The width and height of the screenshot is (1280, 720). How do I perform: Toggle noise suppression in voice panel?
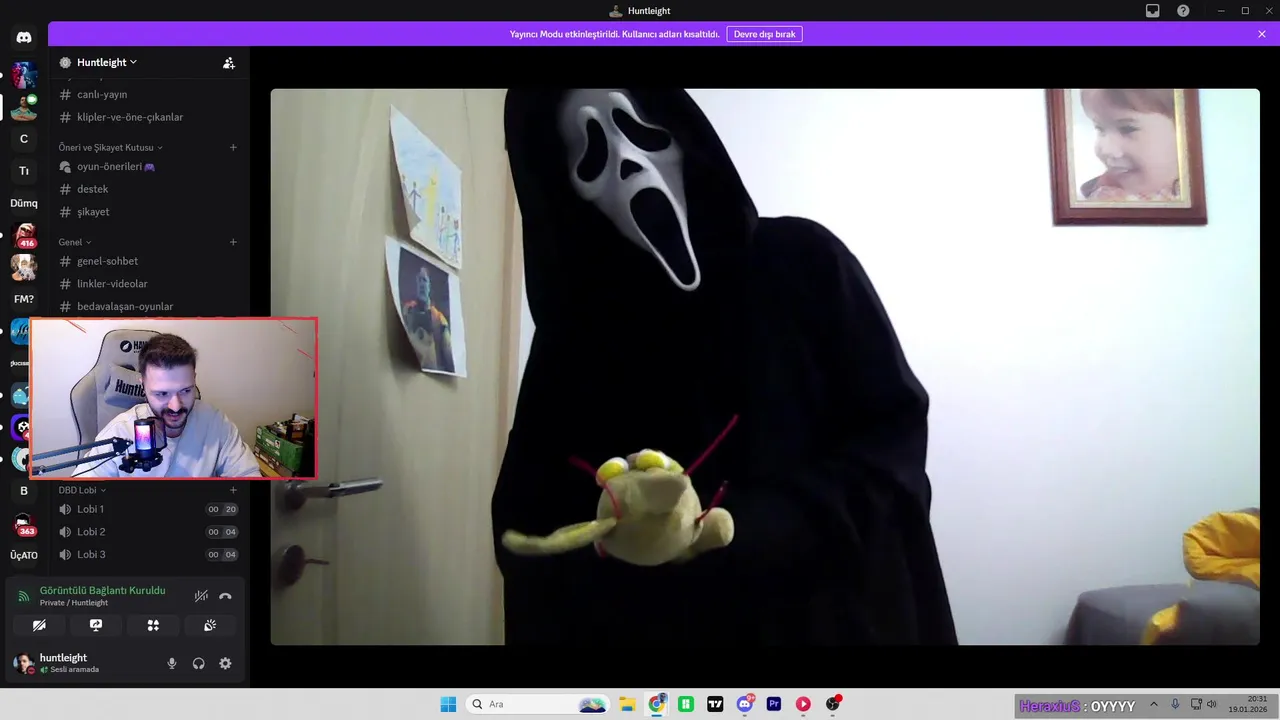[201, 596]
